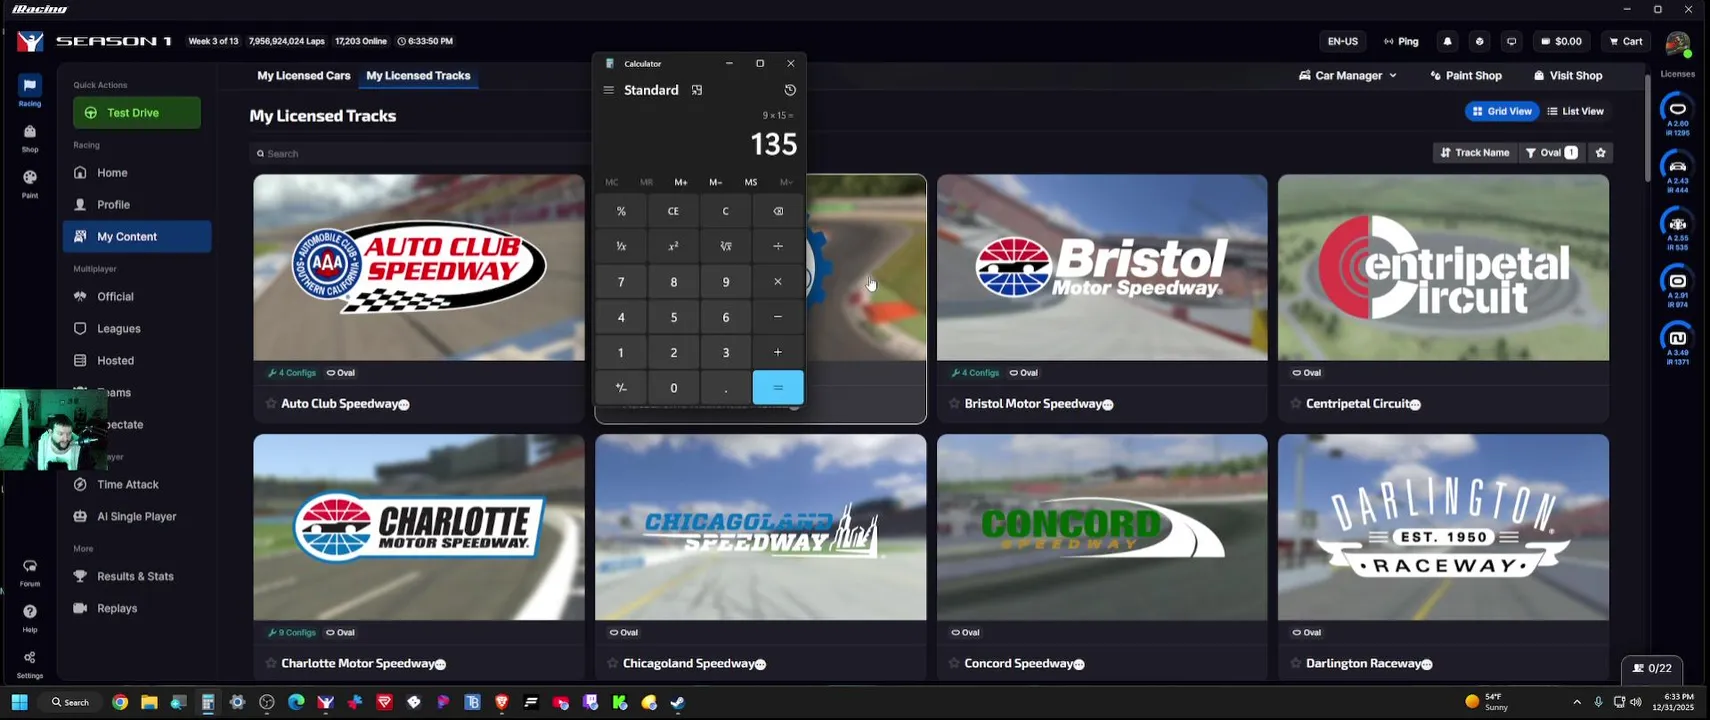Click the notifications bell icon
The image size is (1710, 720).
1447,41
